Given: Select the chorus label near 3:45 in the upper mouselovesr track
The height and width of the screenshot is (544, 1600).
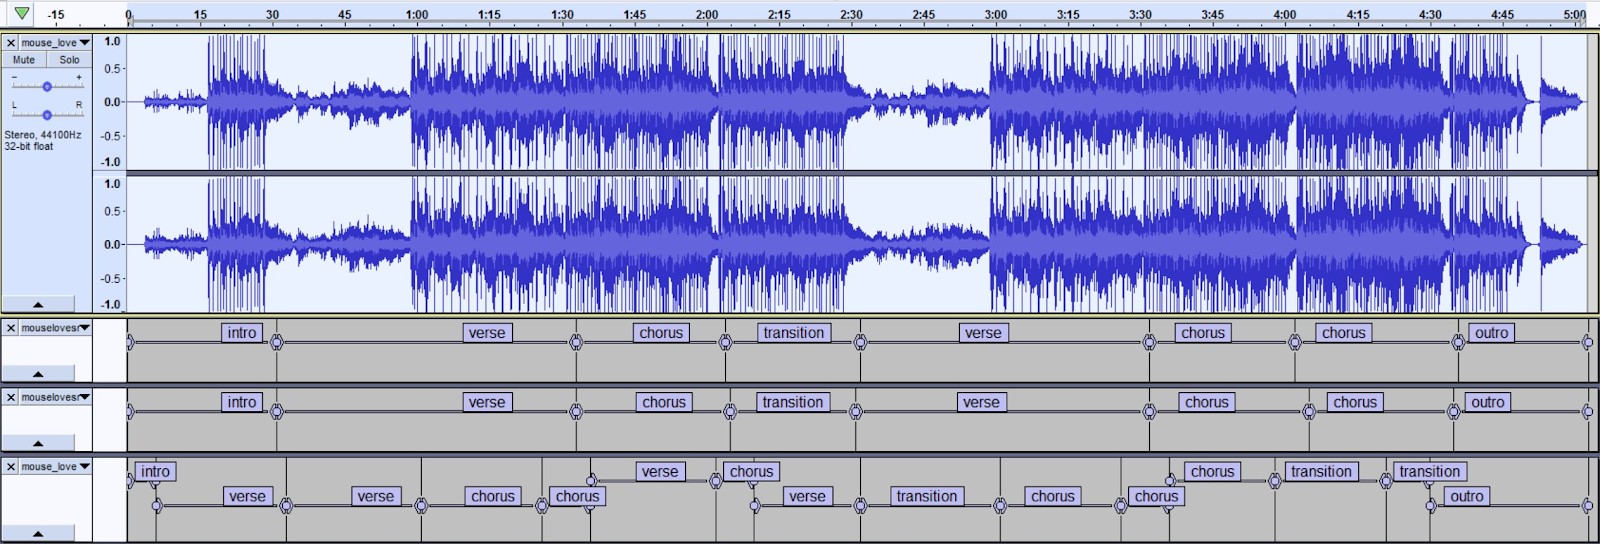Looking at the screenshot, I should click(1203, 333).
